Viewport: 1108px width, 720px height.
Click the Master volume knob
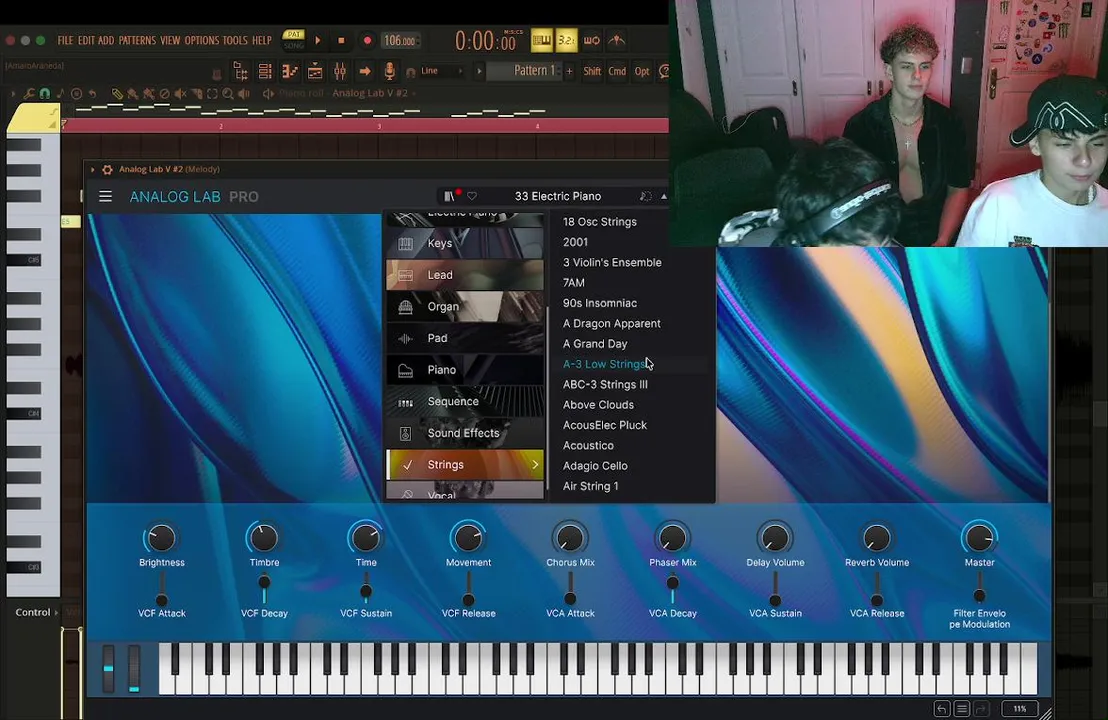pos(979,538)
